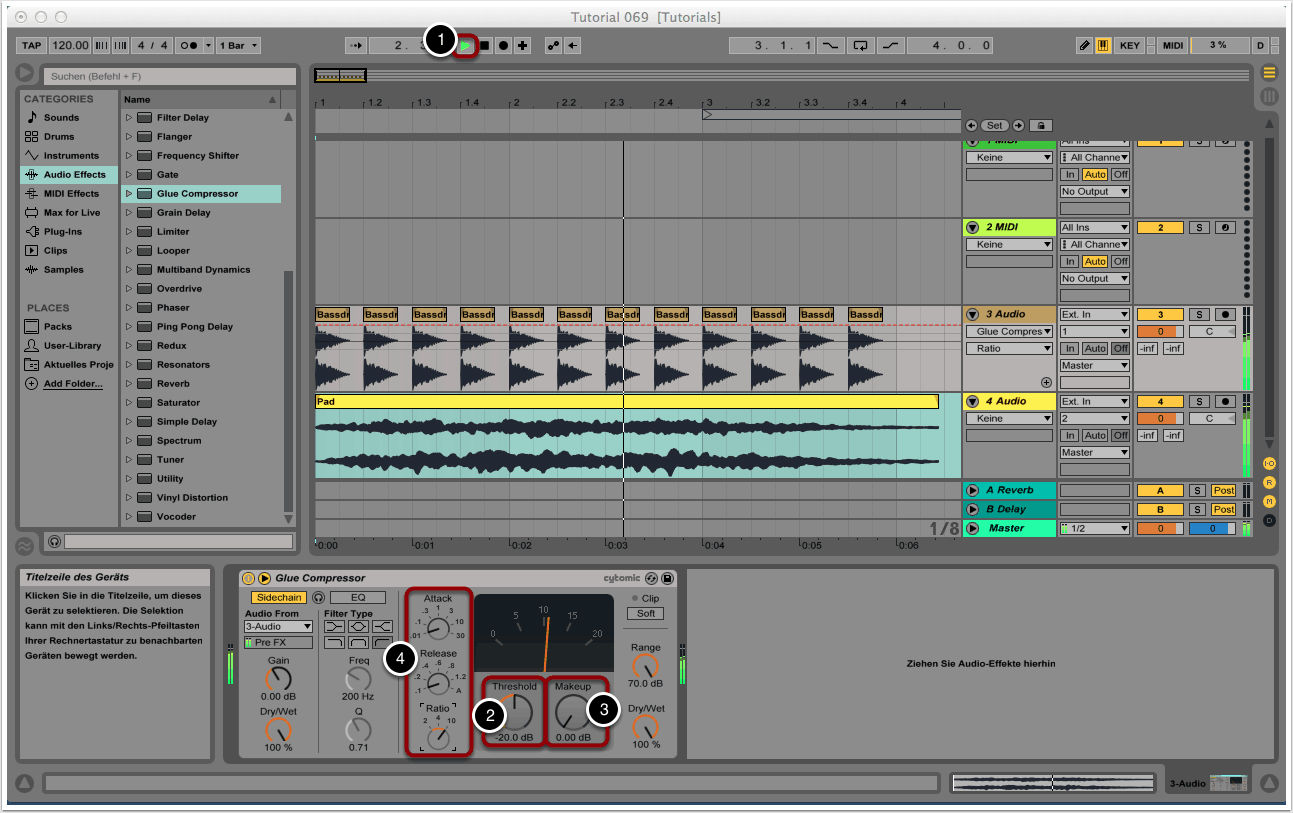1293x813 pixels.
Task: Click the Glue Compressor save preset icon
Action: tap(667, 578)
